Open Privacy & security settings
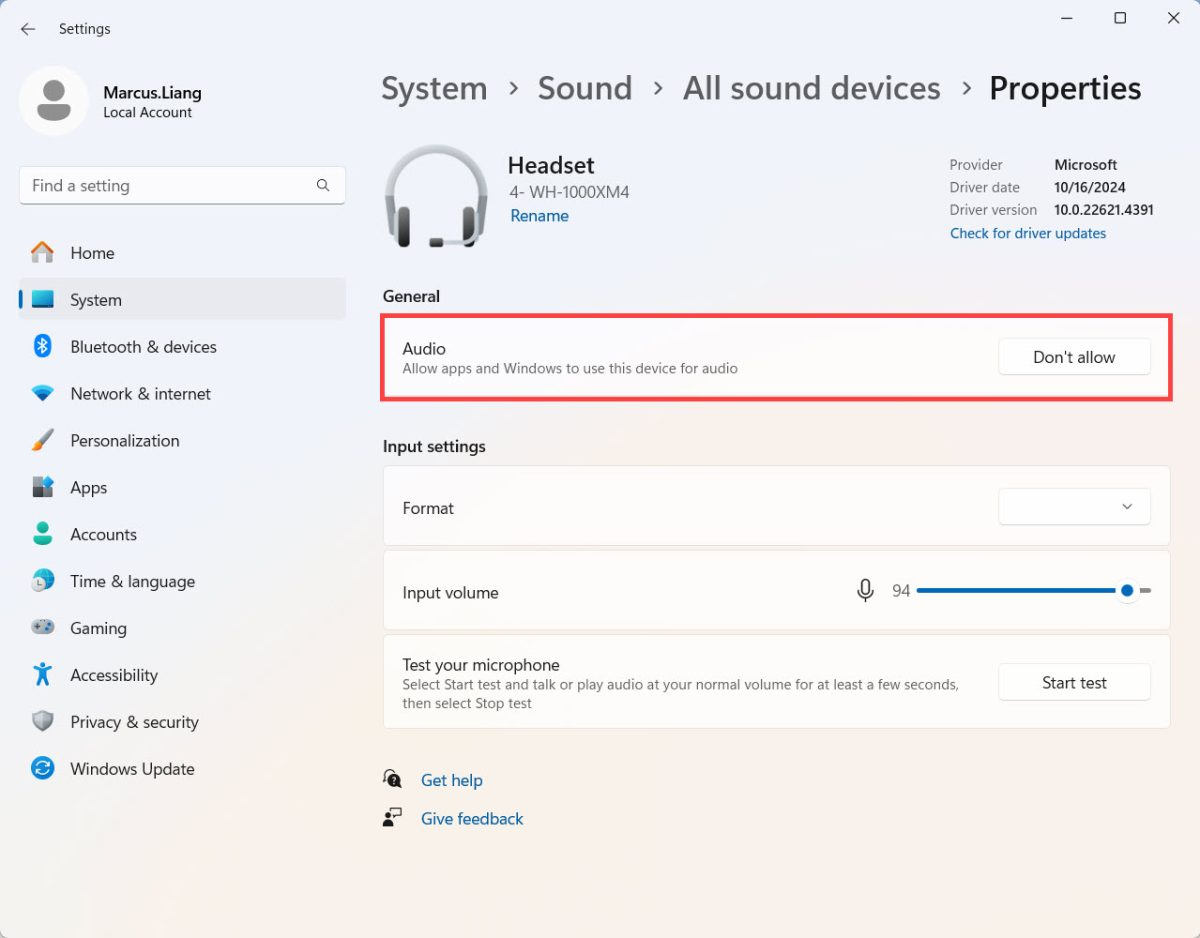Image resolution: width=1200 pixels, height=938 pixels. tap(133, 721)
